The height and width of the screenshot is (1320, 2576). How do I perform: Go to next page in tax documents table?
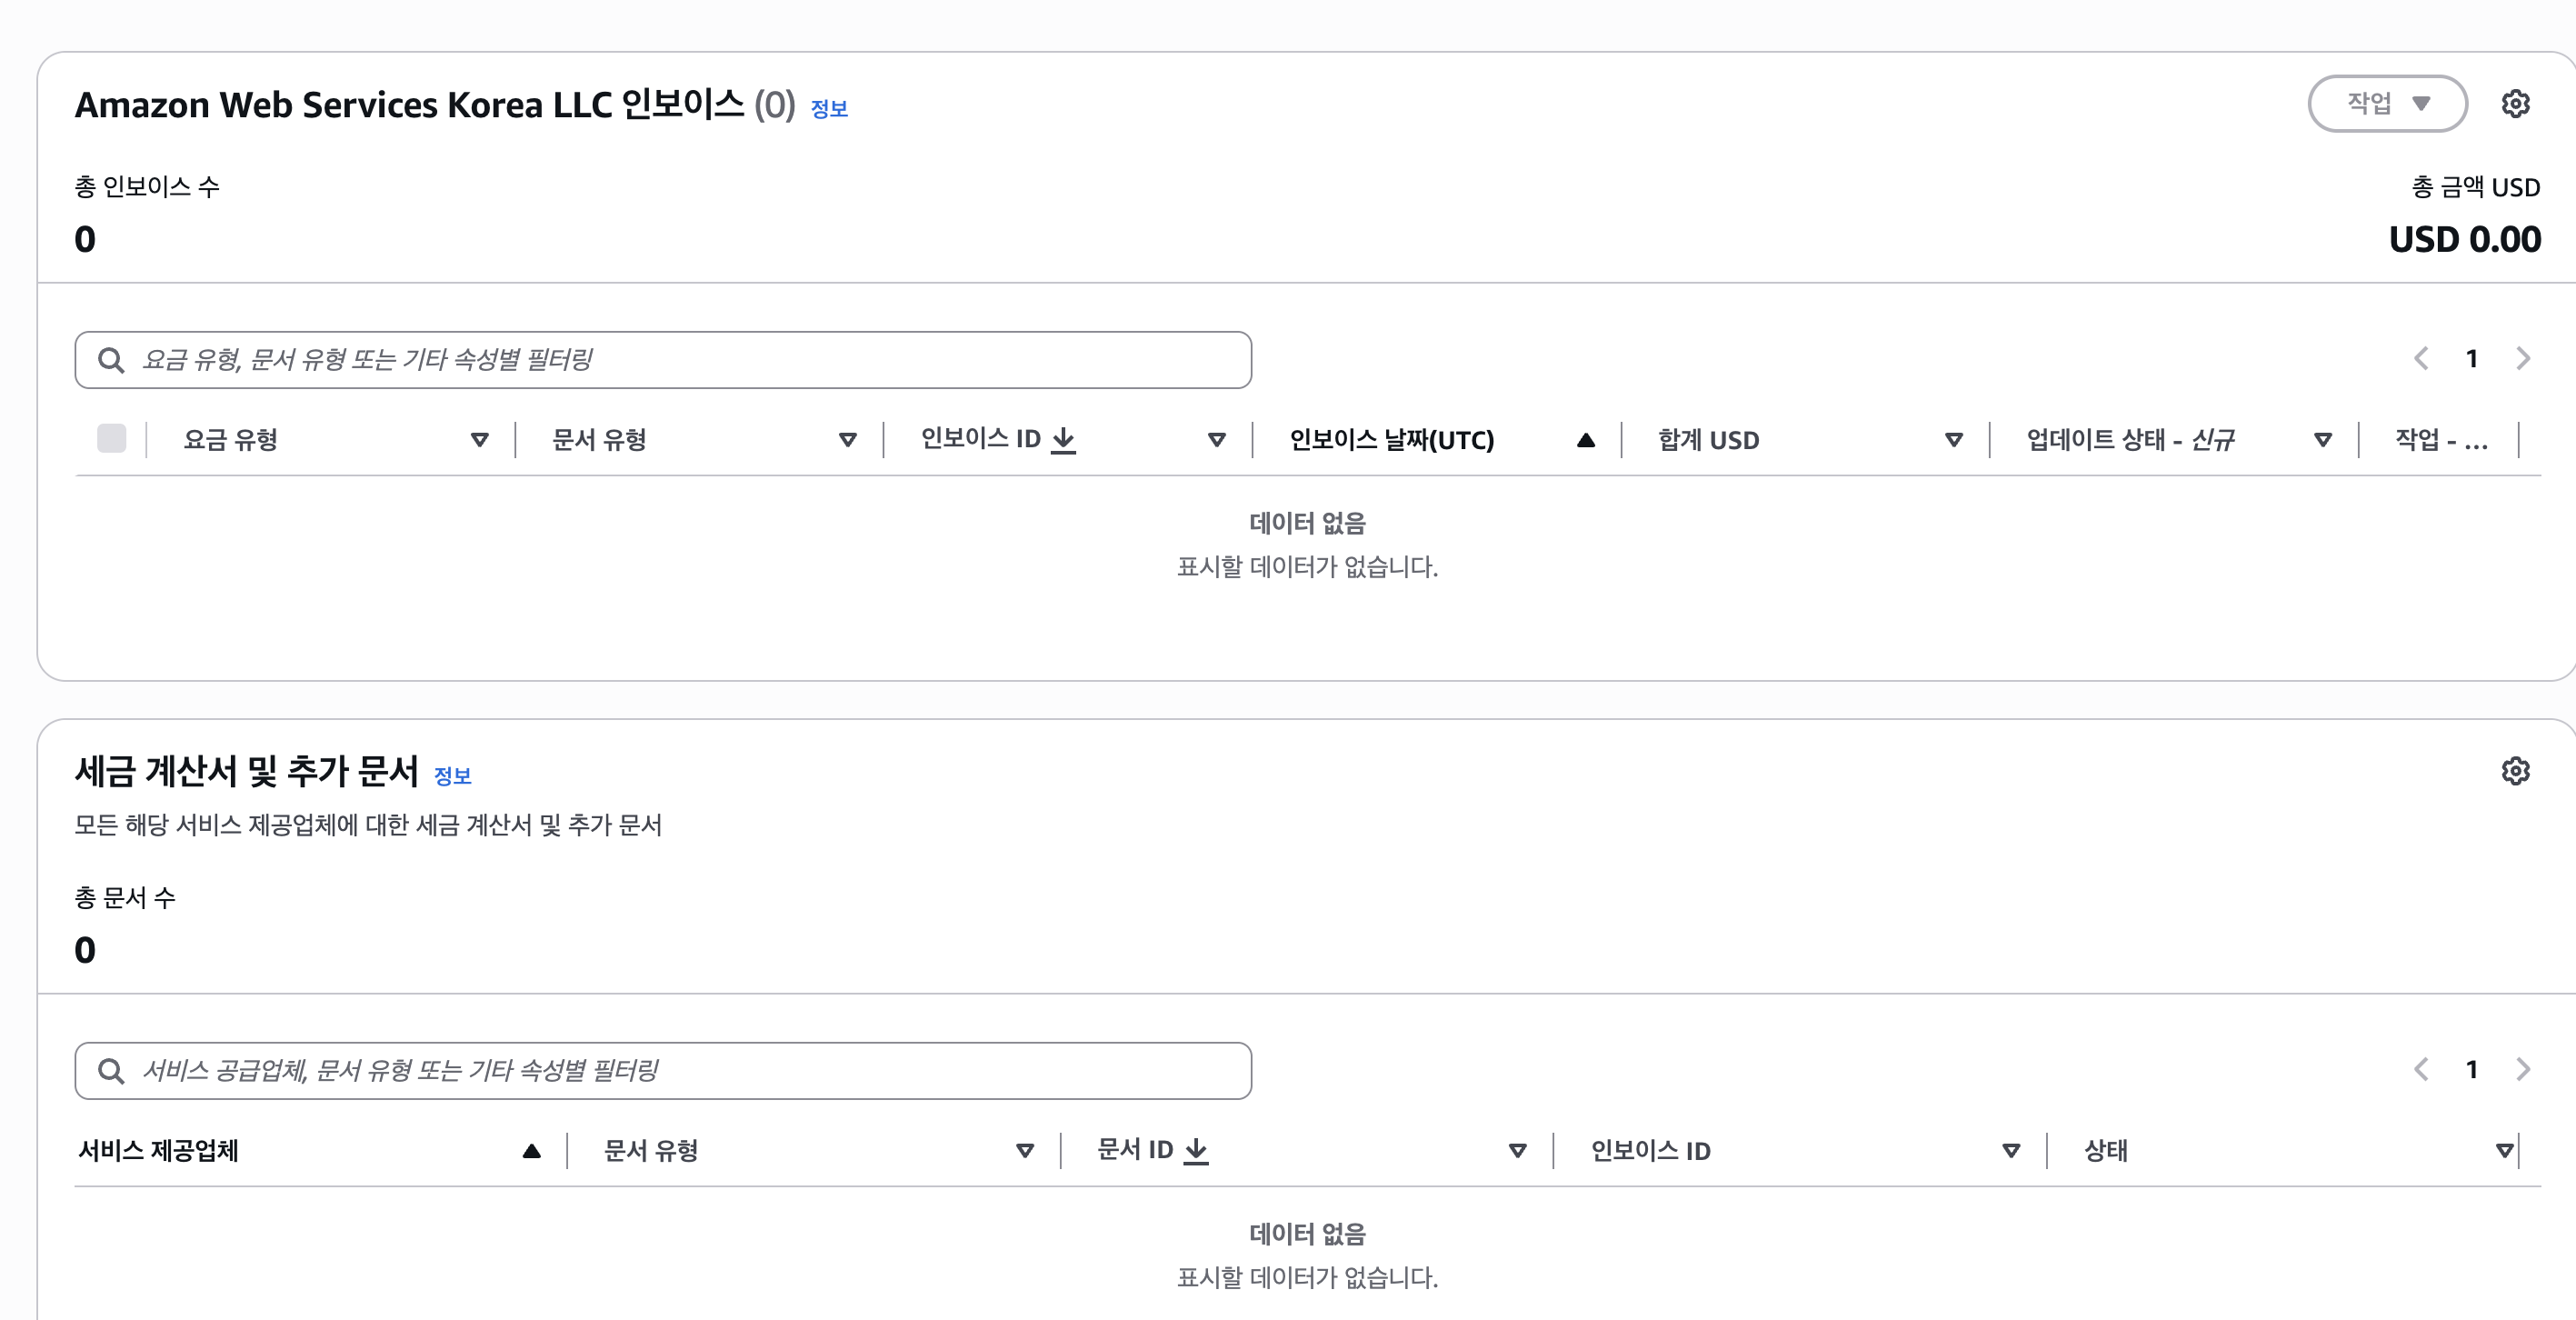[x=2523, y=1070]
